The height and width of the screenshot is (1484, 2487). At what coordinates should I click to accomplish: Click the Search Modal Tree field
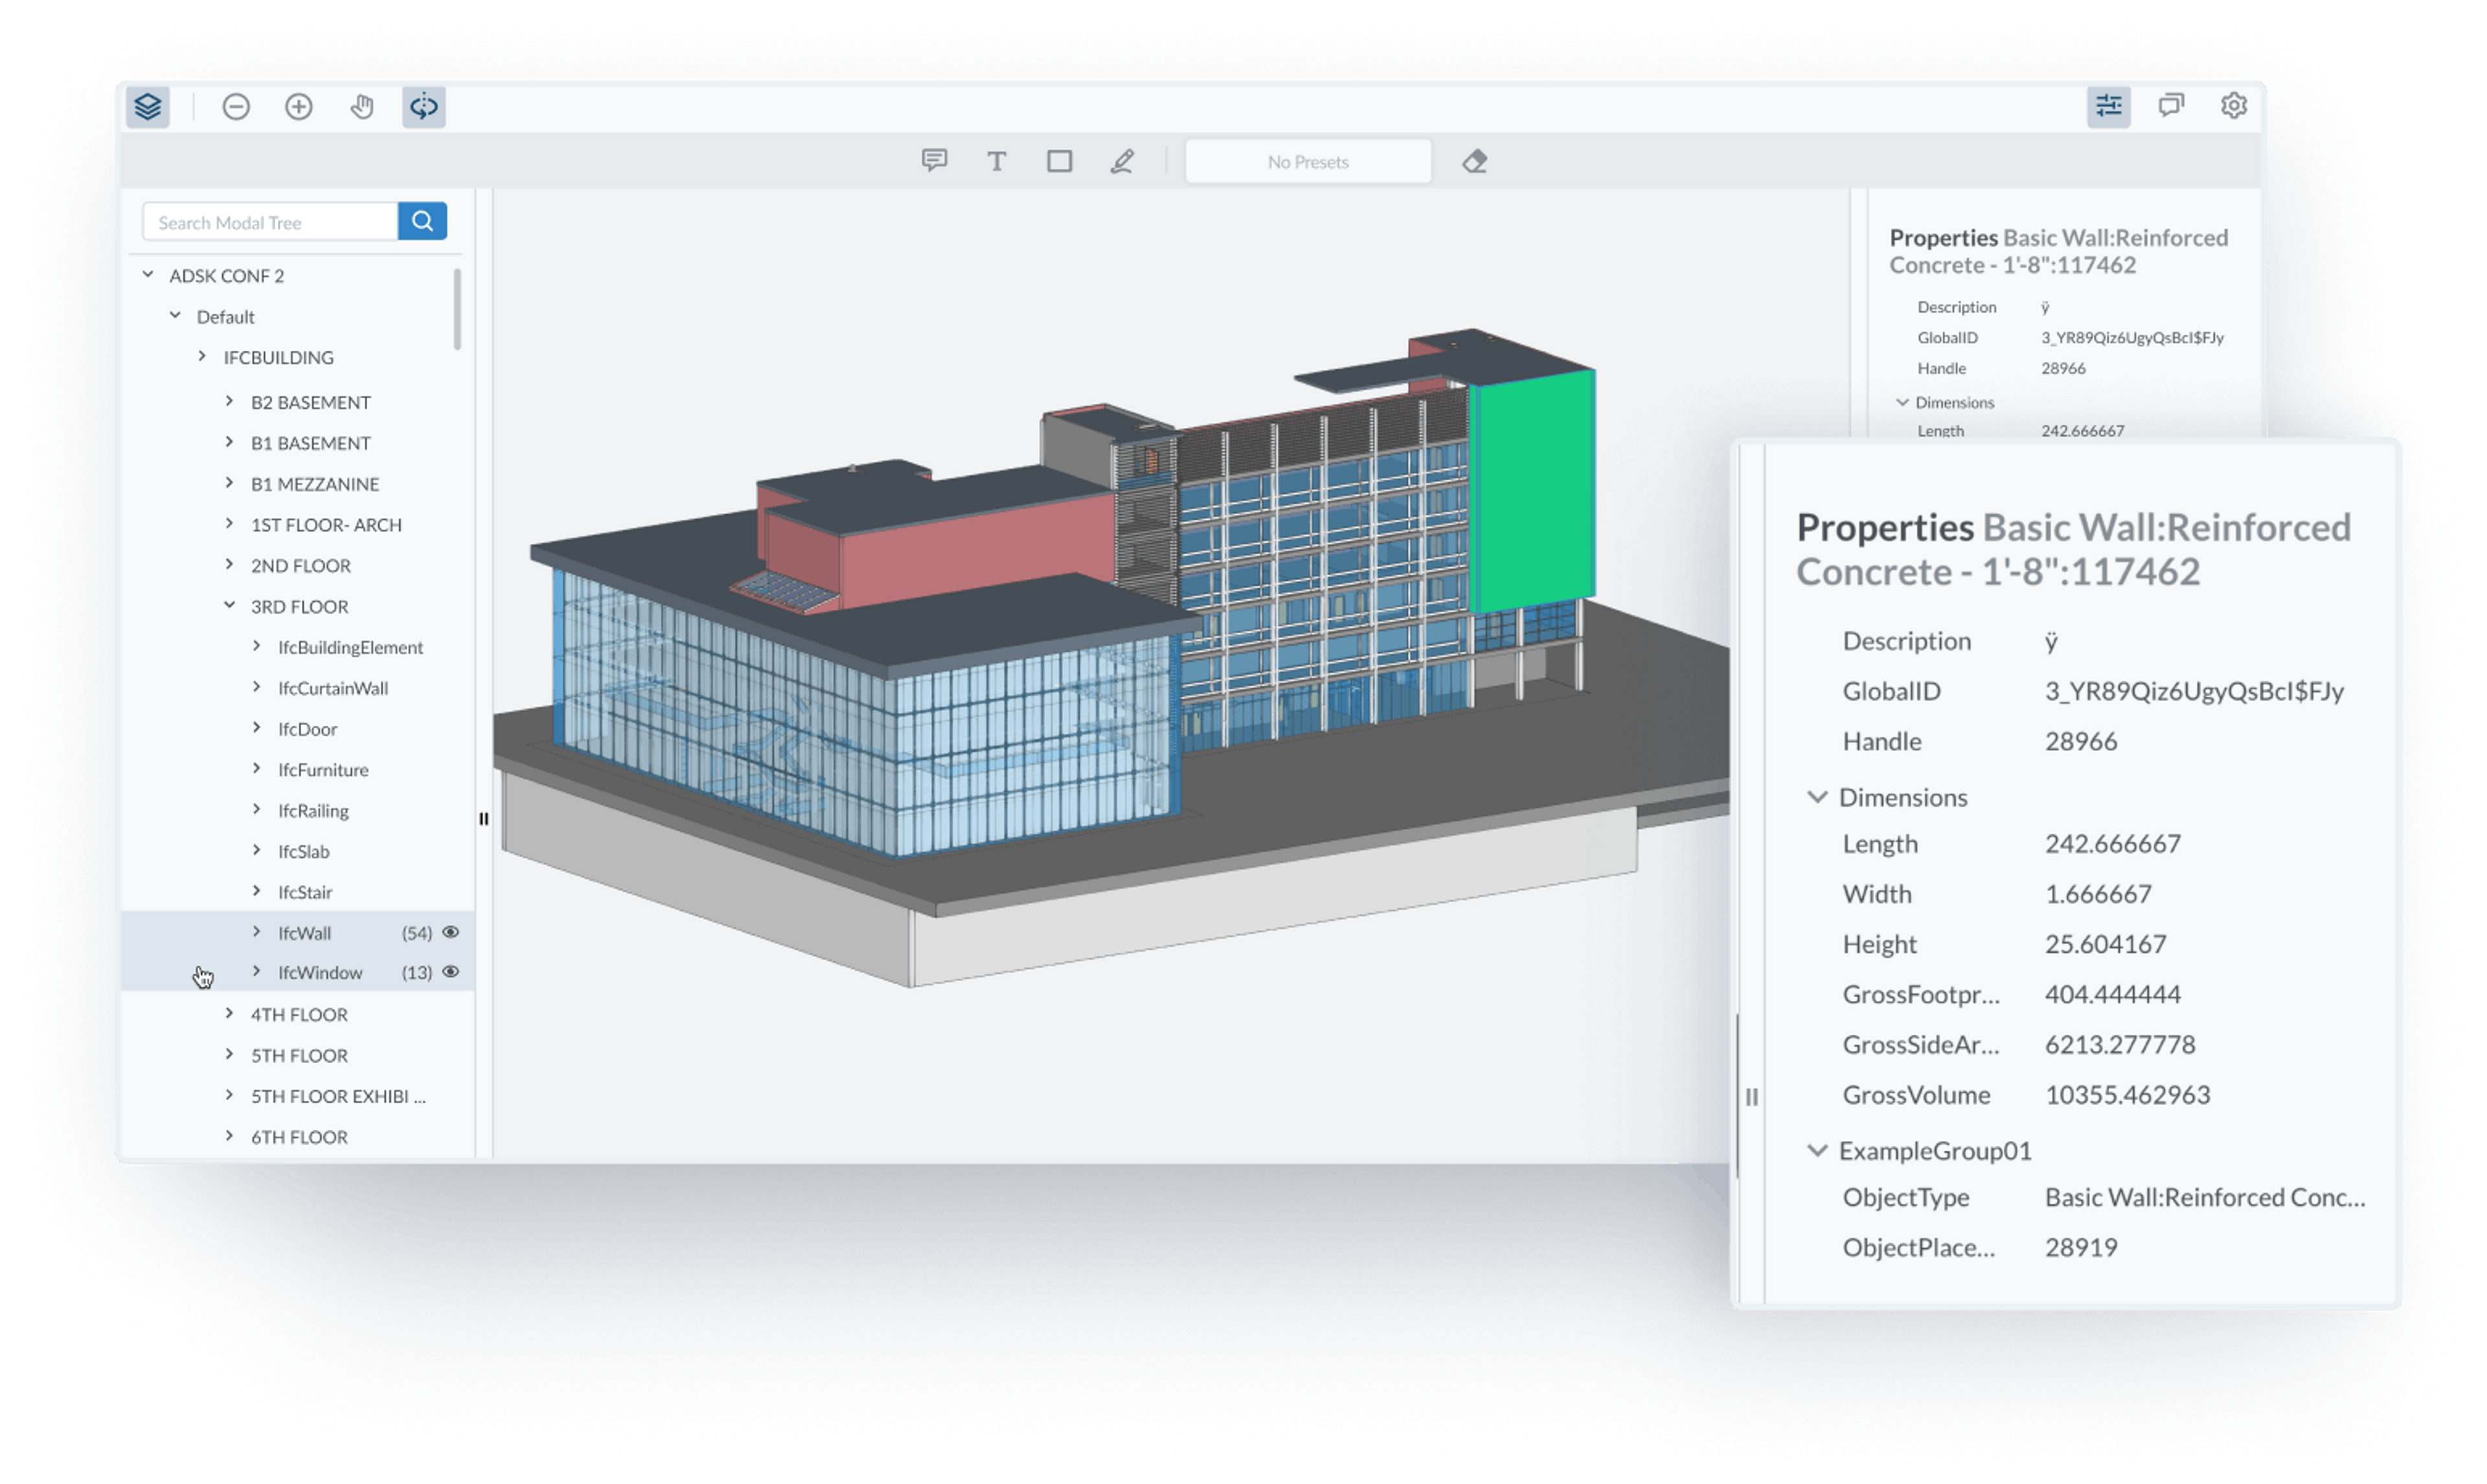(x=270, y=222)
